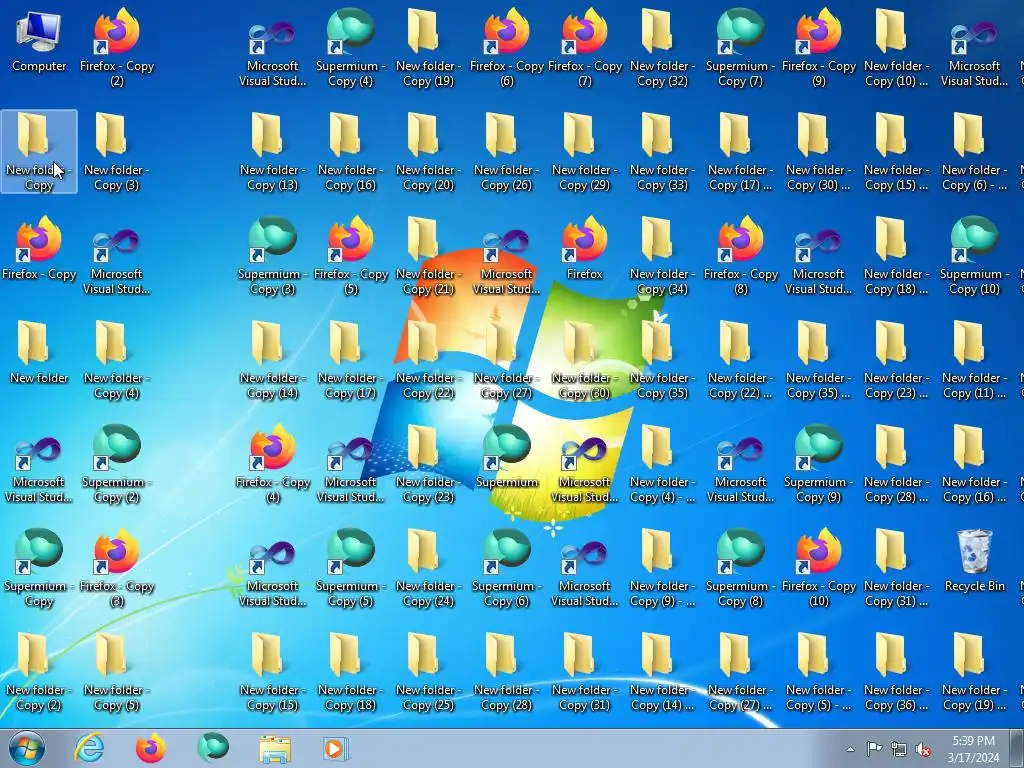Click the Supermium - Copy (6) shortcut

[x=507, y=568]
